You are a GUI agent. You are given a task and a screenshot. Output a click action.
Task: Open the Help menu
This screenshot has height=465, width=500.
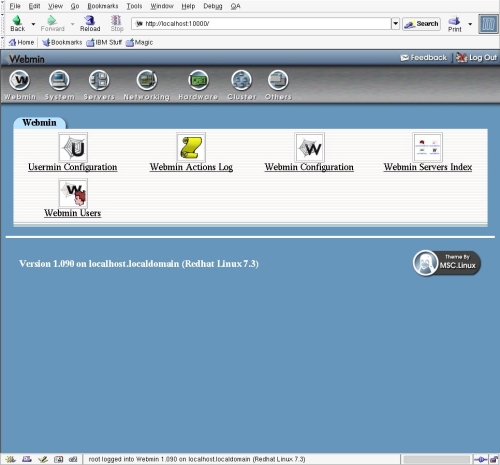coord(188,6)
